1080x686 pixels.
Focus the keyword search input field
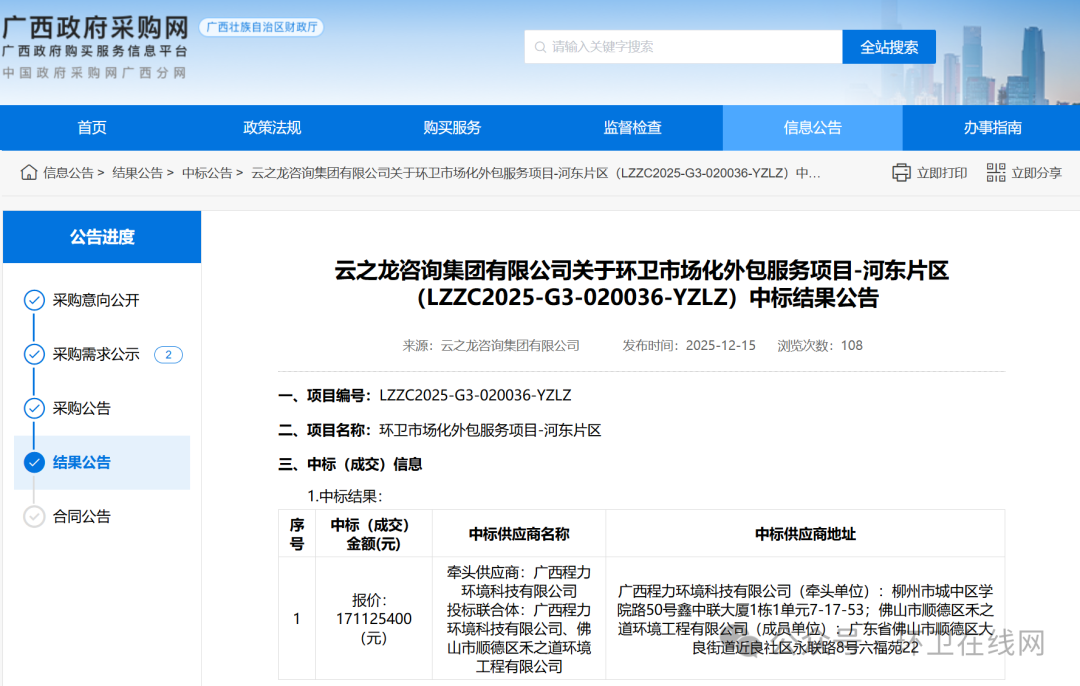683,47
